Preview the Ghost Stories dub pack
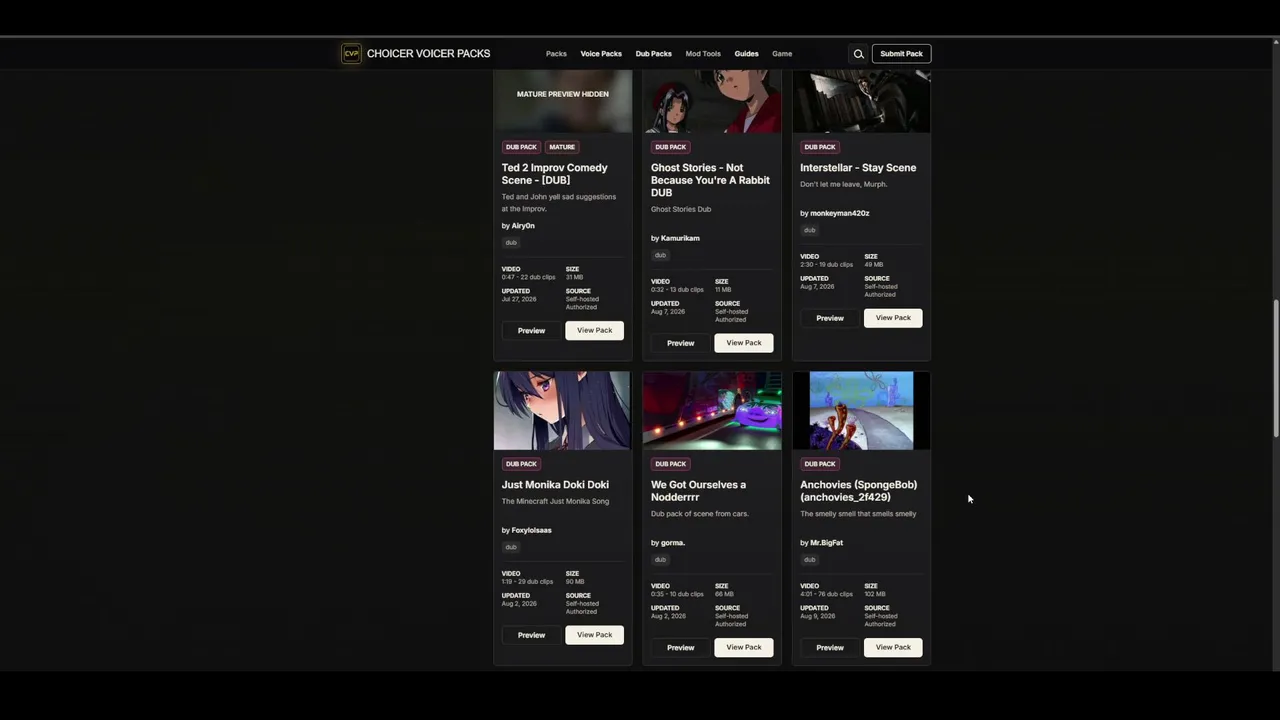 click(x=680, y=343)
